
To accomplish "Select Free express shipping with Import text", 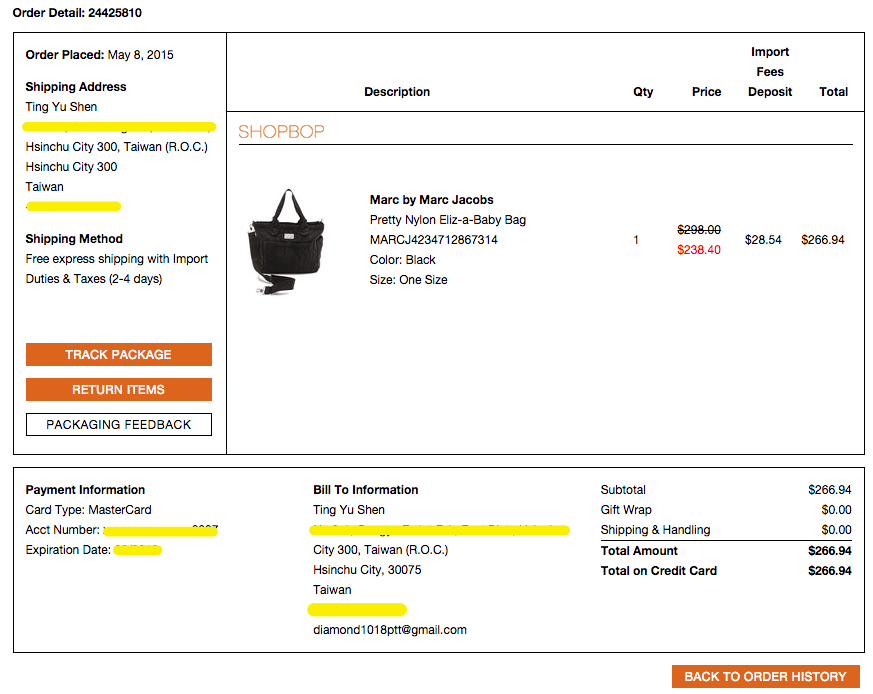I will tap(117, 259).
